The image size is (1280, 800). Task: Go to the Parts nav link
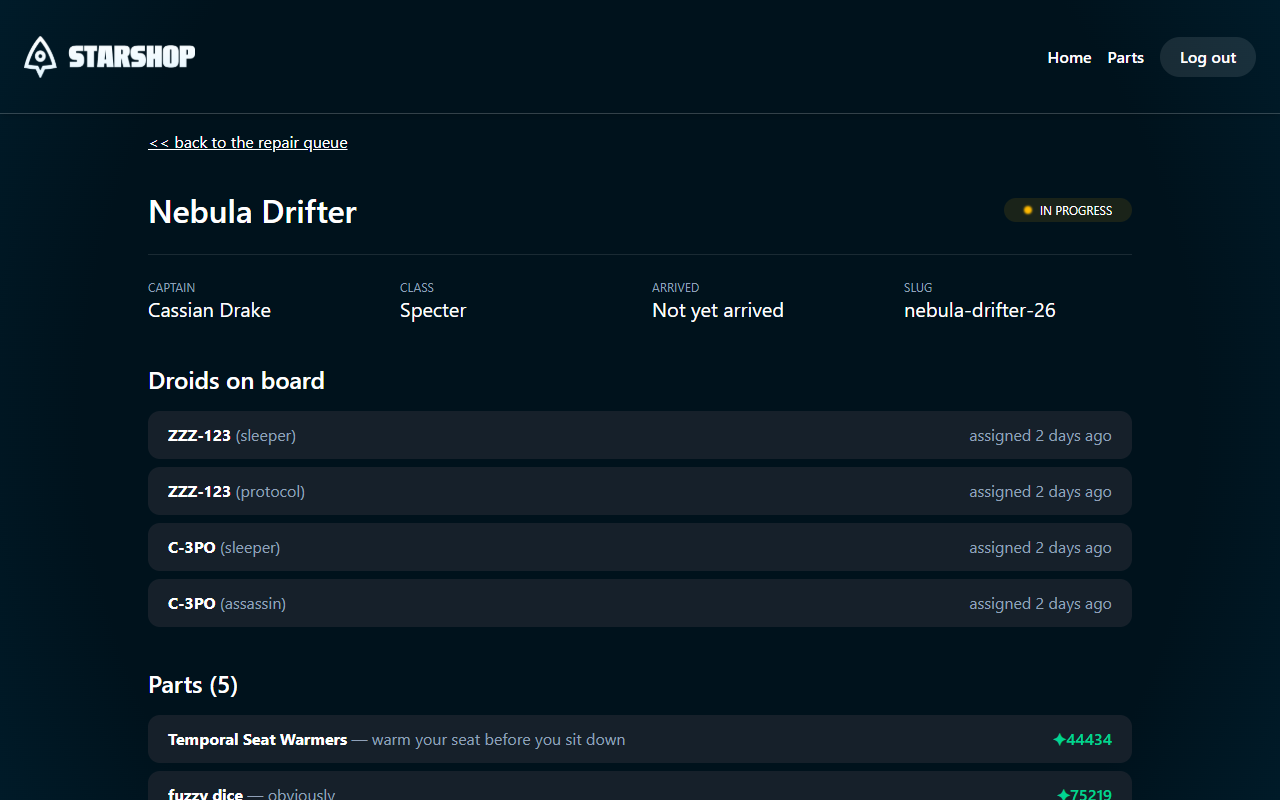[x=1125, y=57]
